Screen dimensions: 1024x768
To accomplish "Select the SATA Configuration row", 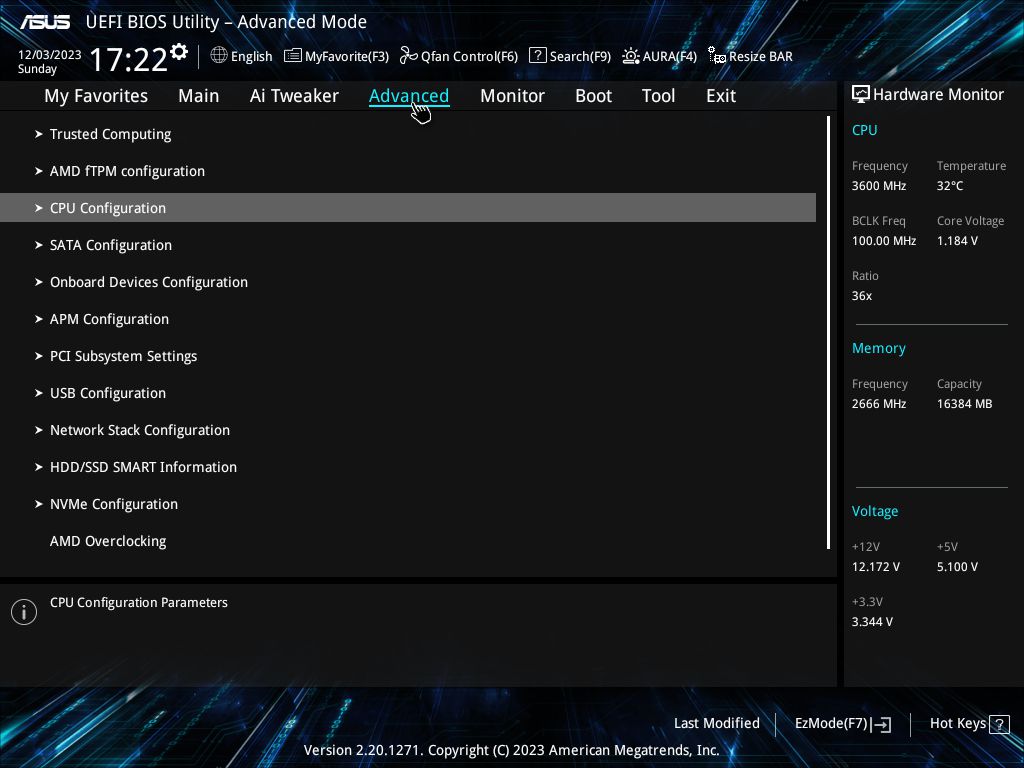I will click(x=408, y=245).
